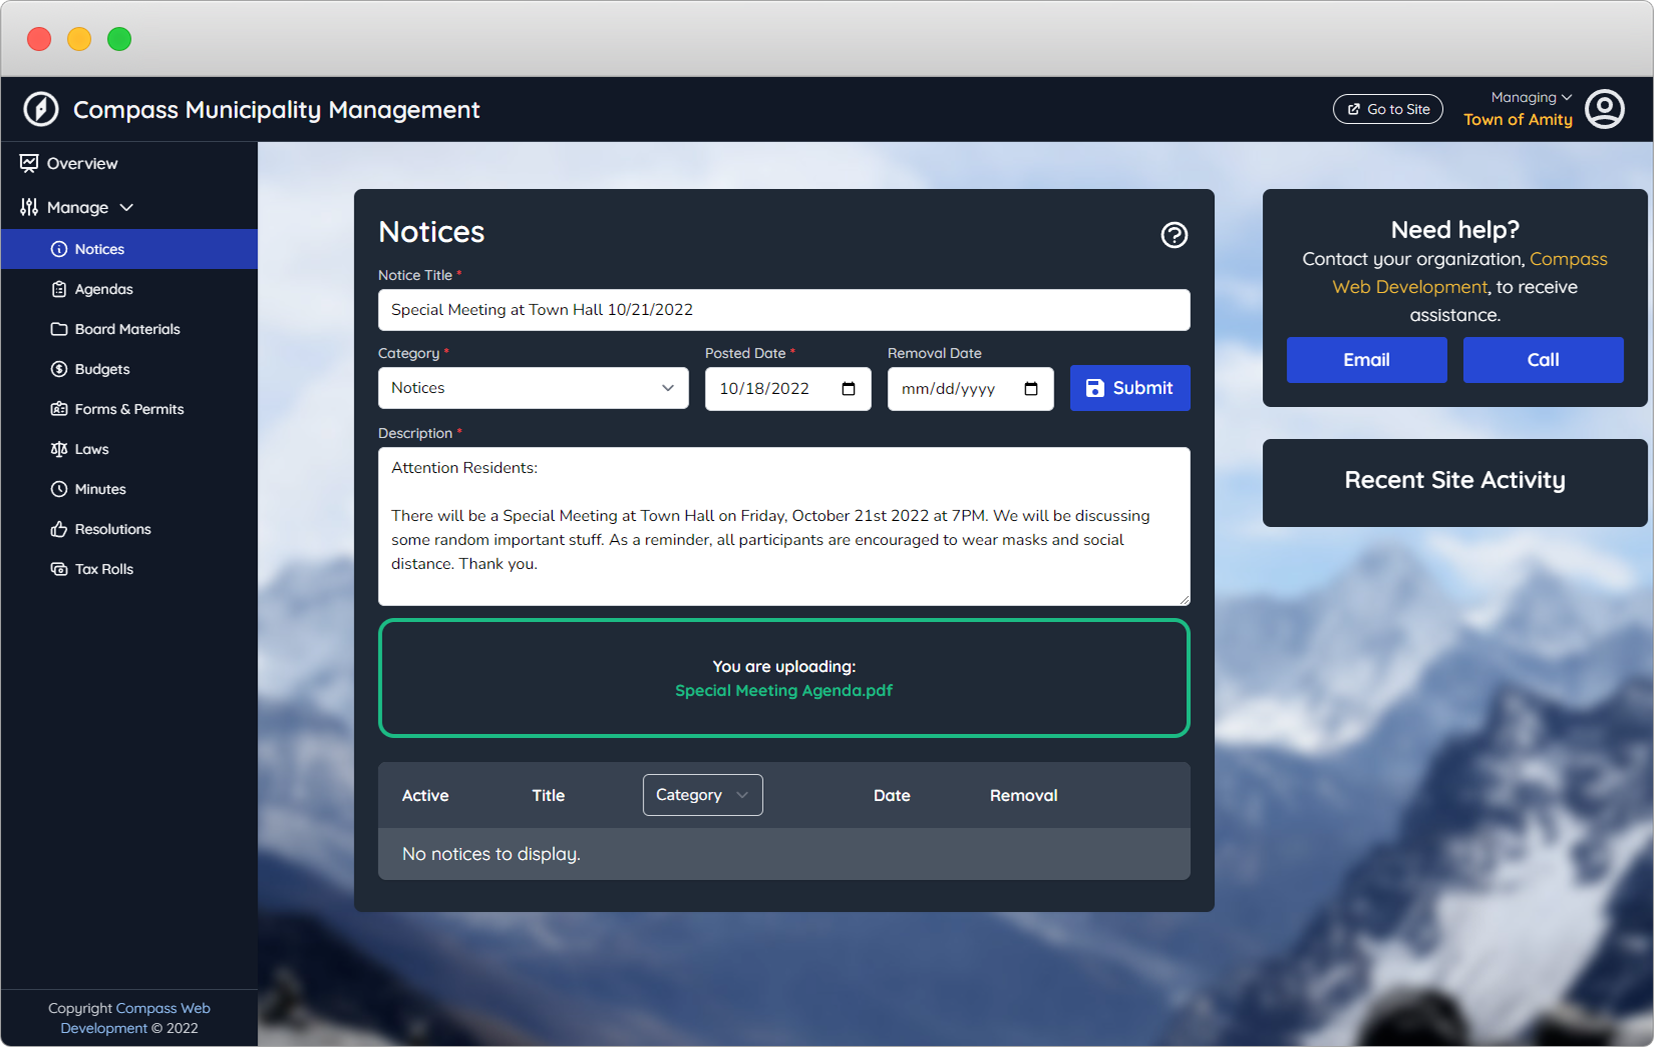This screenshot has height=1047, width=1654.
Task: Open the Tax Rolls sidebar item
Action: [x=103, y=569]
